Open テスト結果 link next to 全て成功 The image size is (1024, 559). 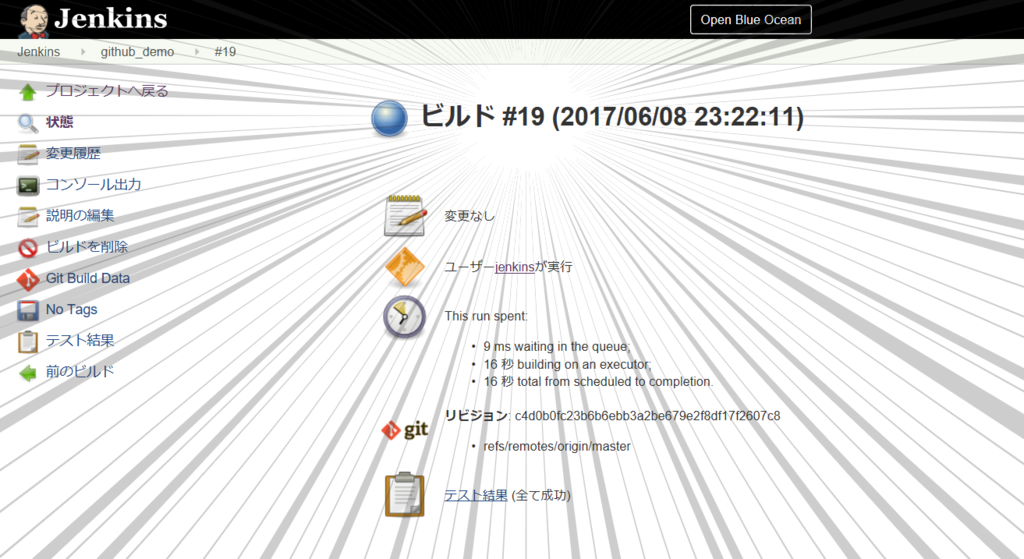[x=476, y=495]
